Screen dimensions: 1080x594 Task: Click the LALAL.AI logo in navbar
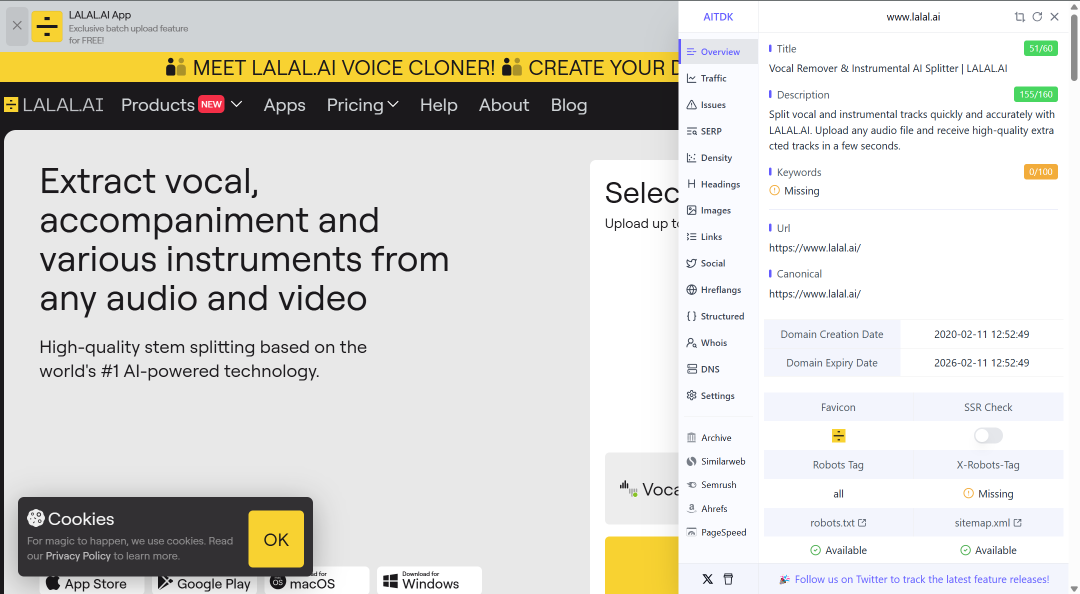(53, 105)
